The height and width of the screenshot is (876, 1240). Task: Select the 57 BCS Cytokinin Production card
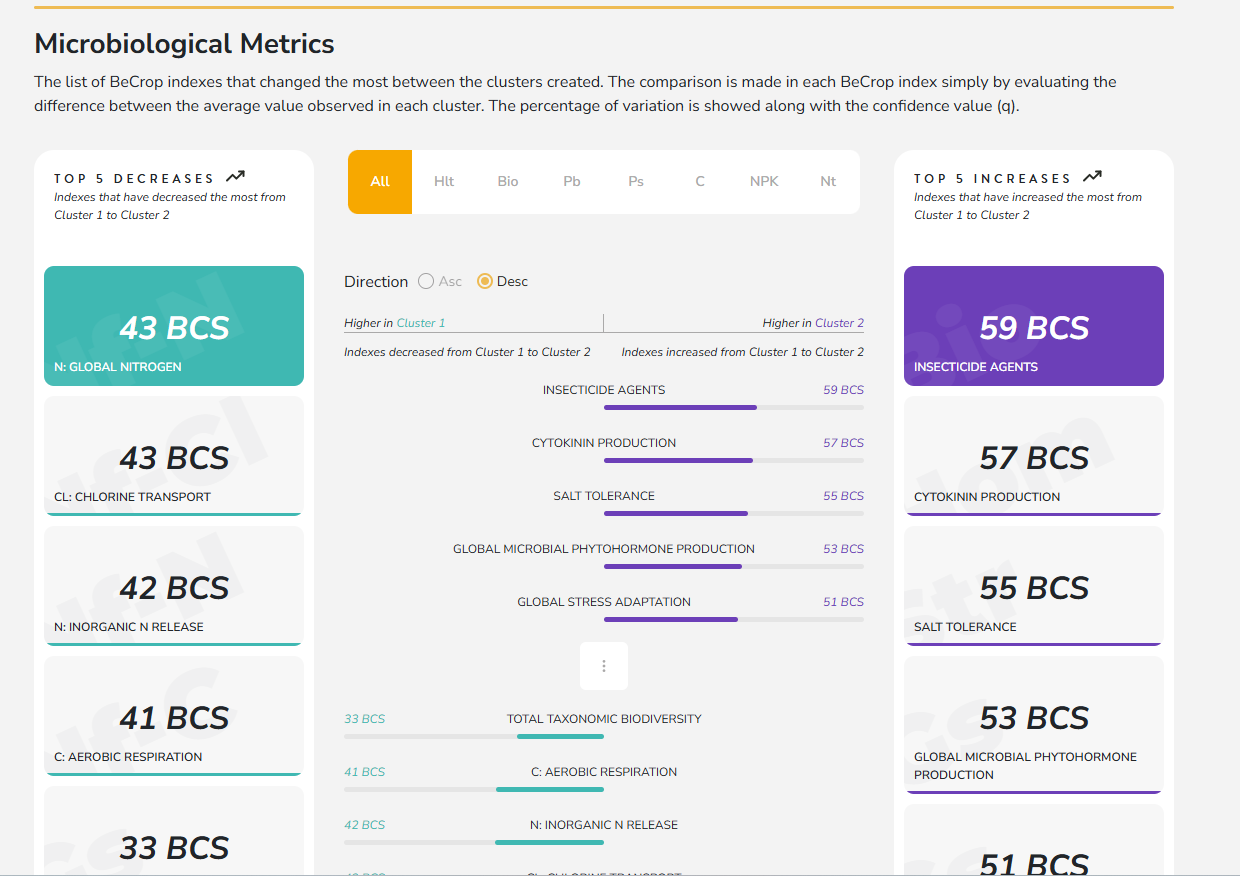coord(1034,456)
